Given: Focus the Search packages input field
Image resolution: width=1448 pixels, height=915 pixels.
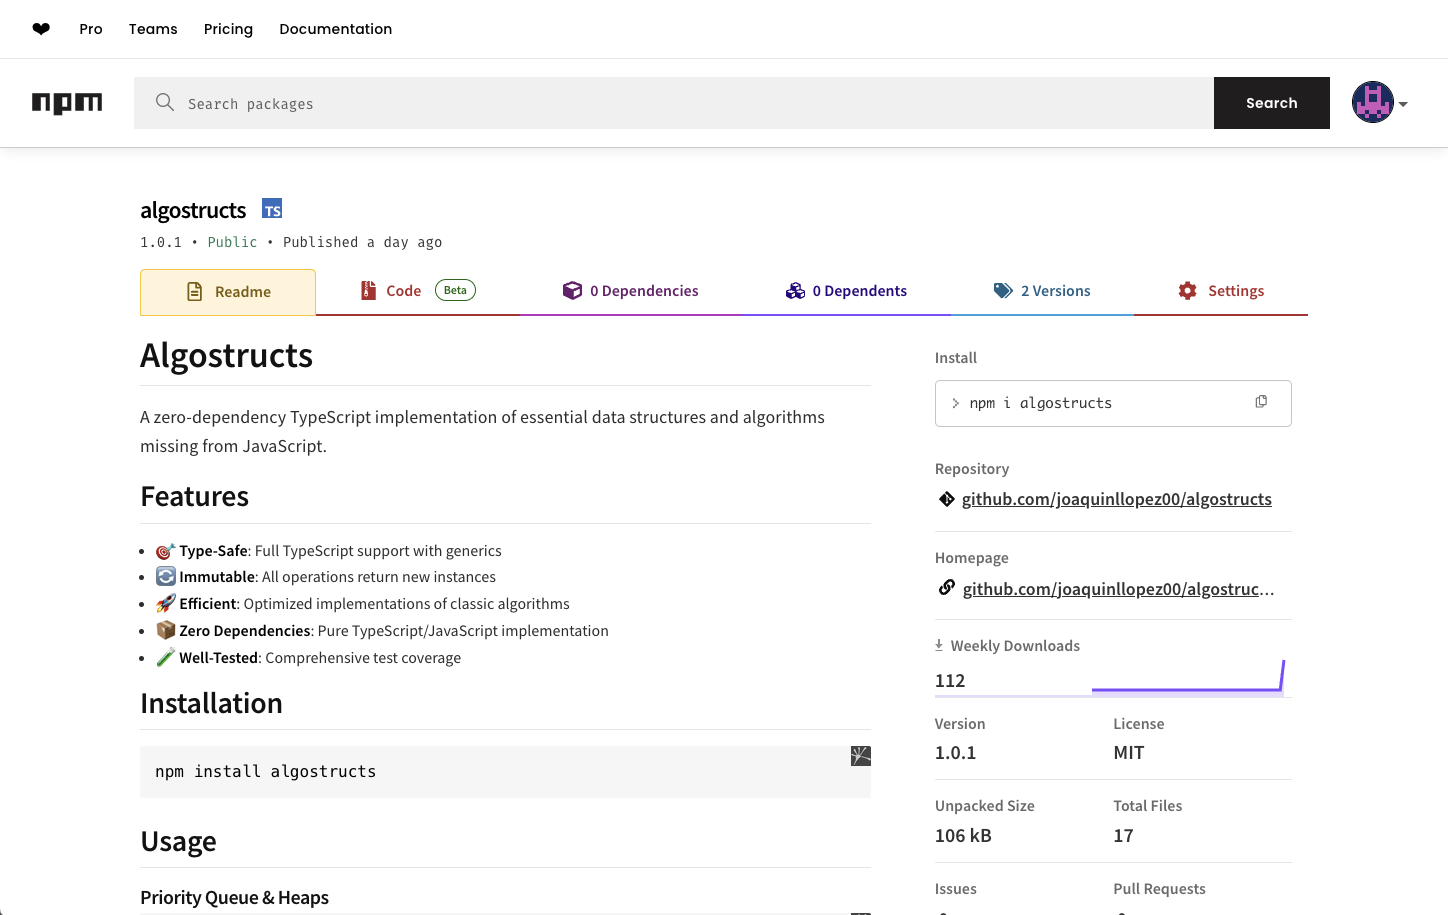Looking at the screenshot, I should [674, 103].
